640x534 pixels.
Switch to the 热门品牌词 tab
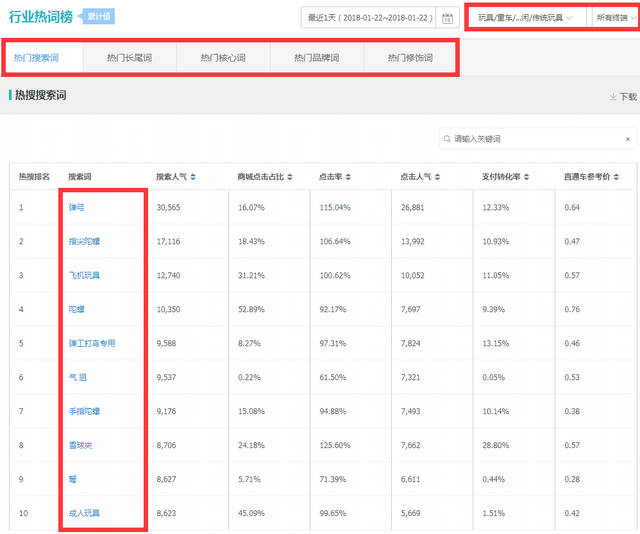click(317, 58)
